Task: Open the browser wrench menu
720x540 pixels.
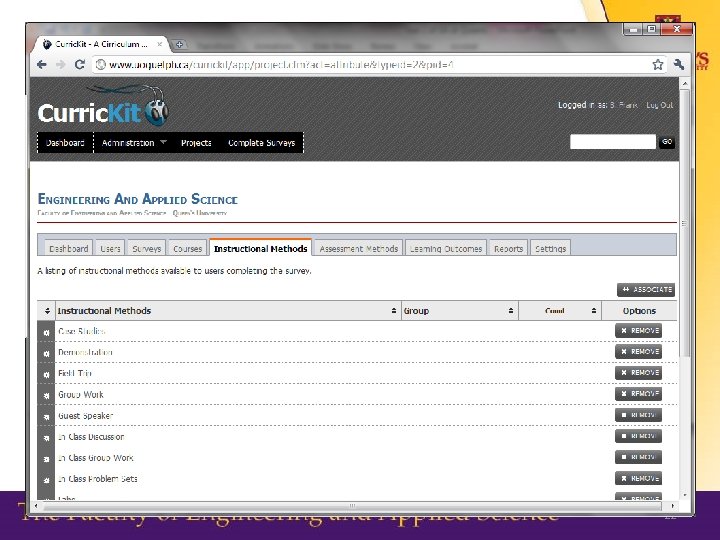Action: [x=679, y=64]
